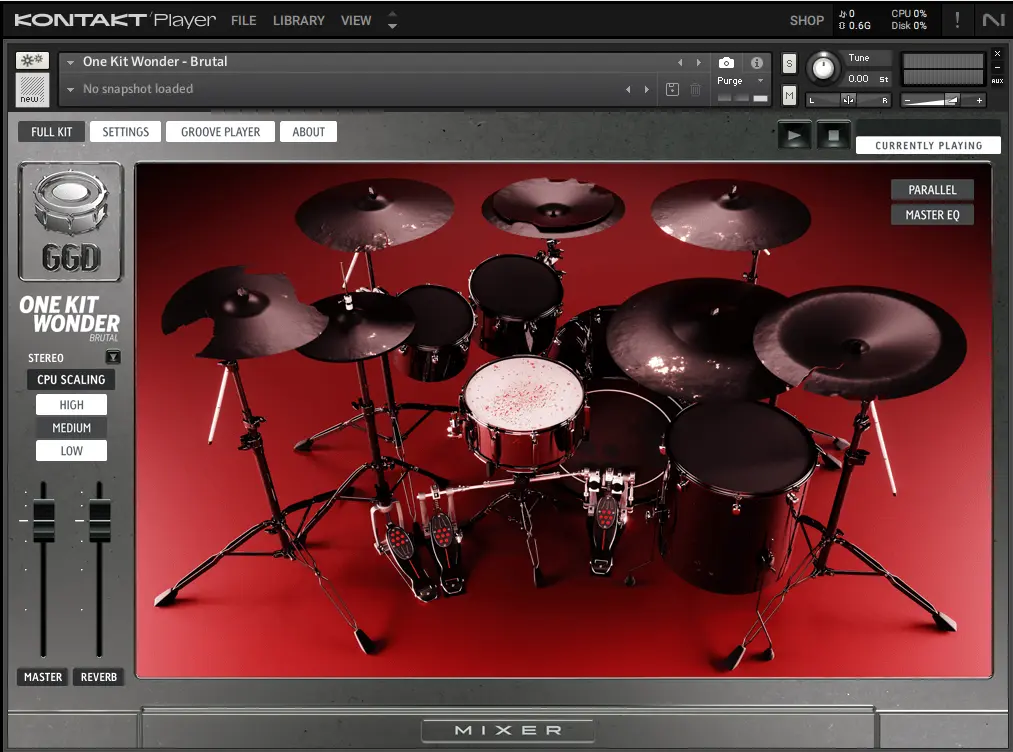The image size is (1013, 752).
Task: Set CPU scaling to LOW
Action: [71, 451]
